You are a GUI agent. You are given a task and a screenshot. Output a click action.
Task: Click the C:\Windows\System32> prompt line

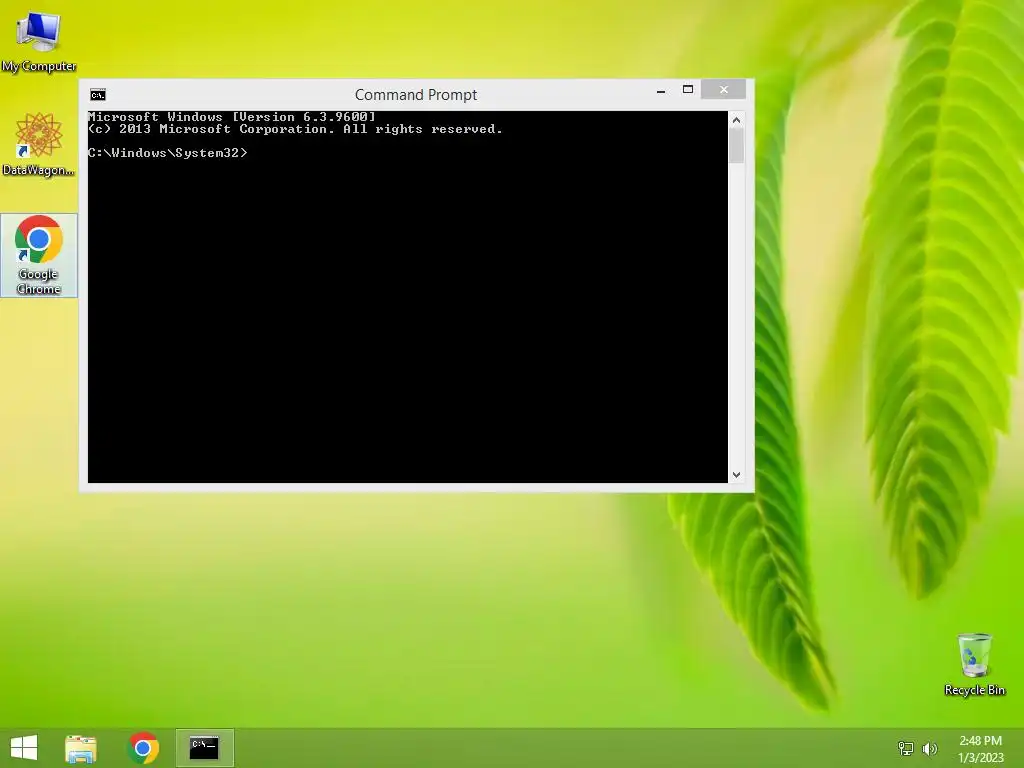[x=168, y=153]
